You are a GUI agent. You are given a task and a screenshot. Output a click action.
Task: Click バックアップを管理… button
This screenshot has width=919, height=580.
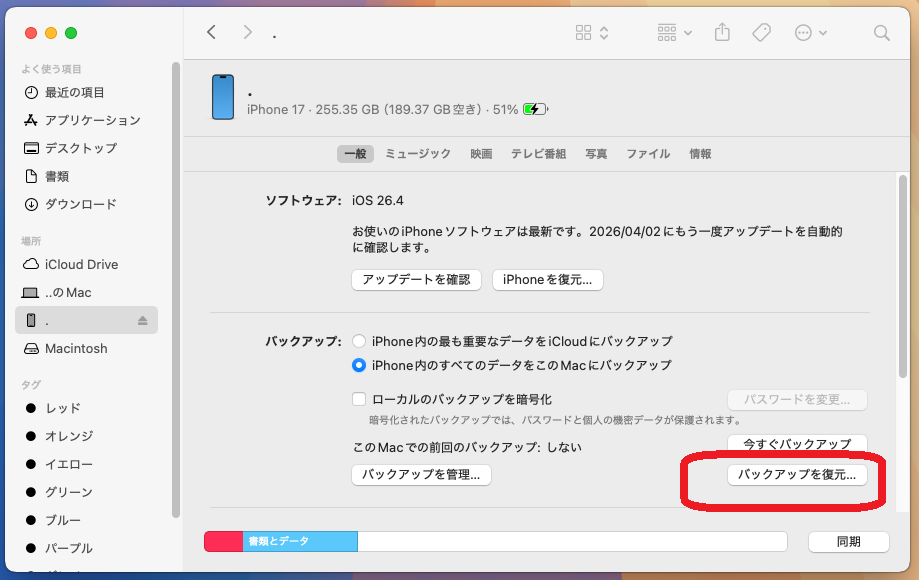[421, 475]
